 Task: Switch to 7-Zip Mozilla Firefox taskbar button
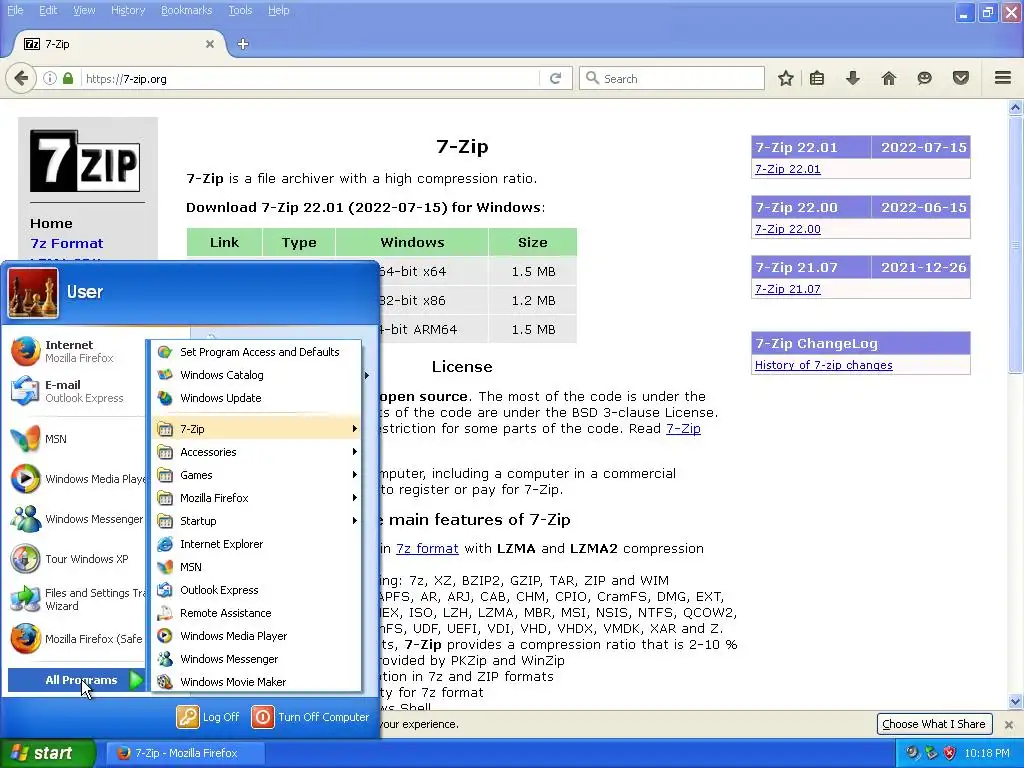pos(185,753)
